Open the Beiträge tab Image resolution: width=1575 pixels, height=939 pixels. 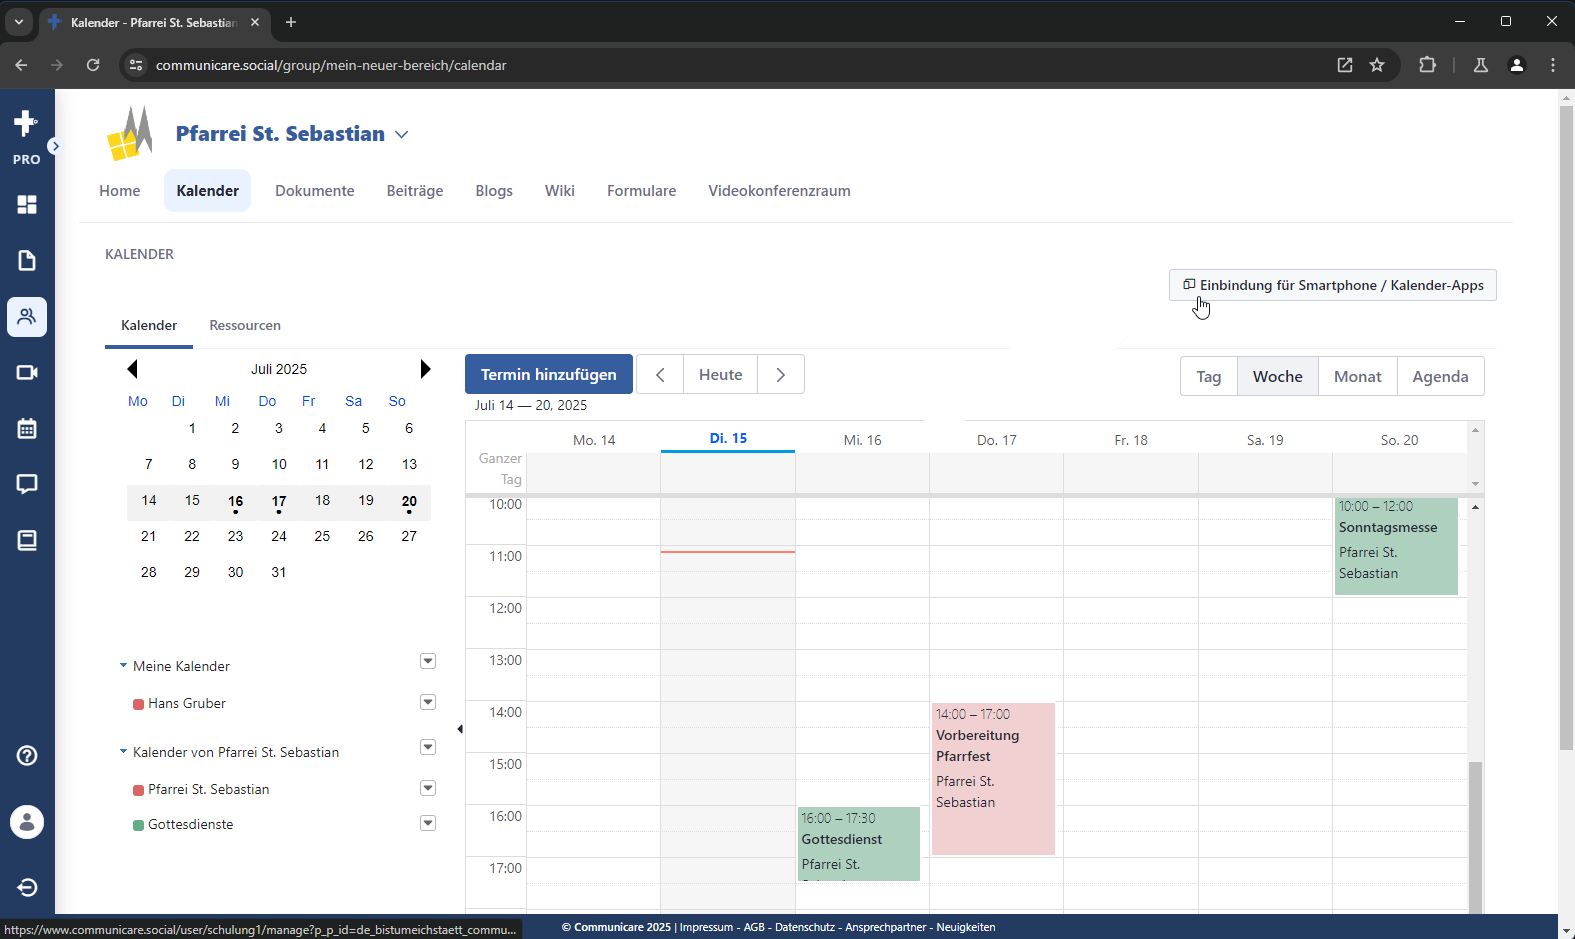(x=415, y=191)
